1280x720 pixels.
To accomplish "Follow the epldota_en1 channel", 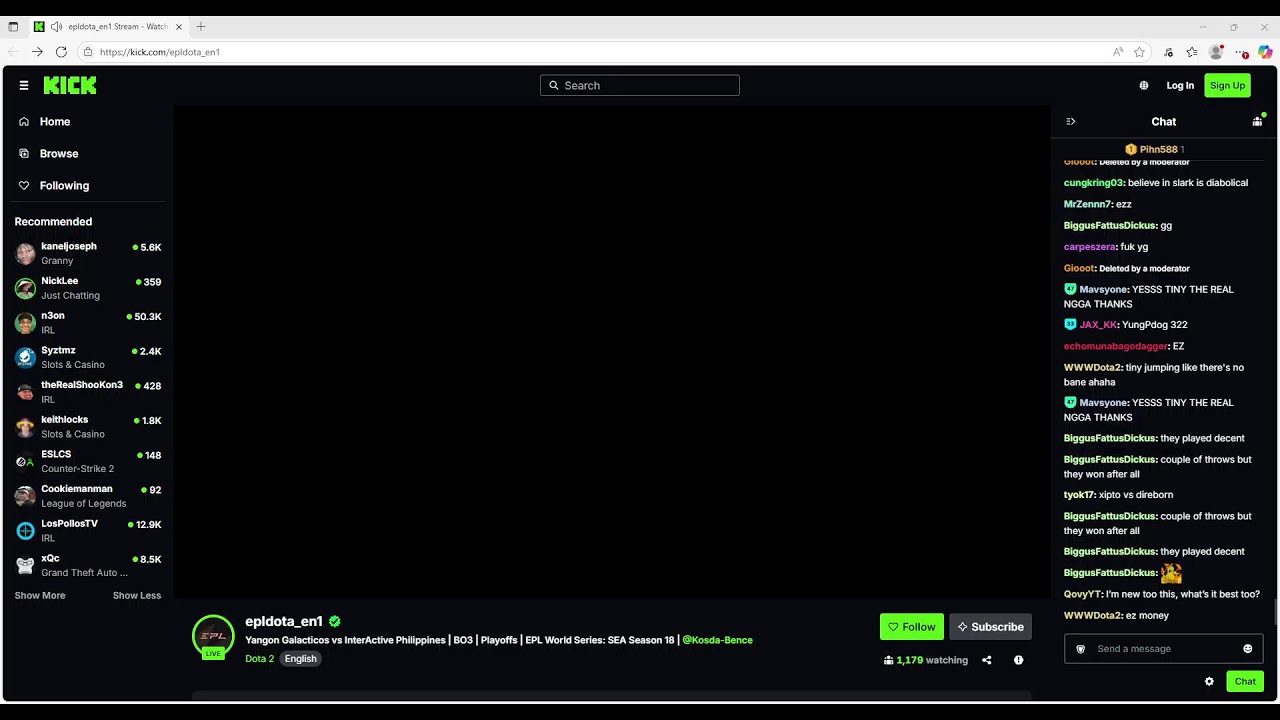I will coord(911,627).
